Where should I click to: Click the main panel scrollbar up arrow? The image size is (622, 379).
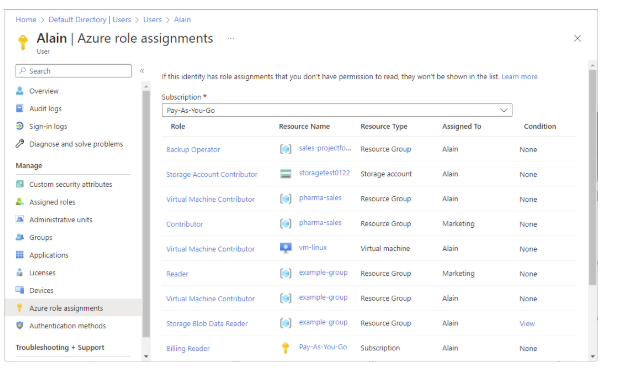[x=592, y=65]
